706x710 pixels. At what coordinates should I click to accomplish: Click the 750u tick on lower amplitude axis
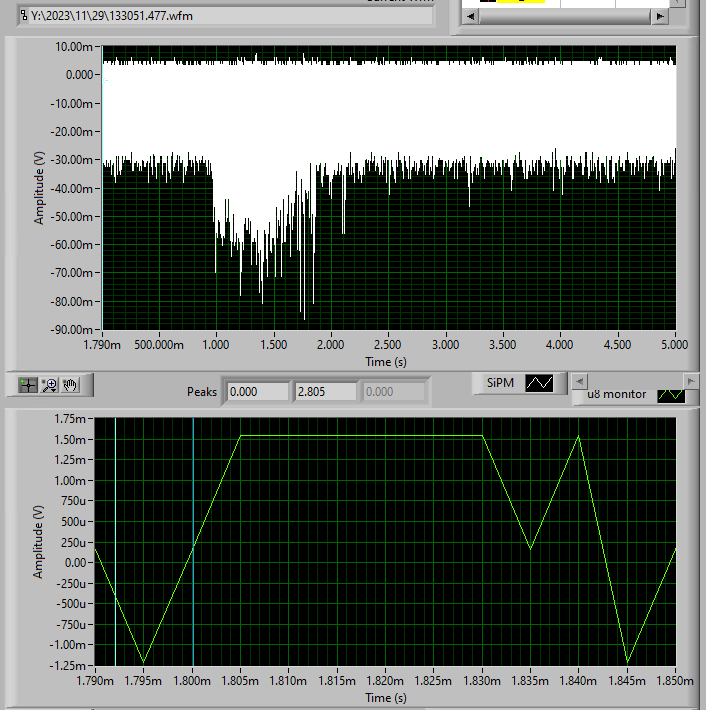pos(73,501)
